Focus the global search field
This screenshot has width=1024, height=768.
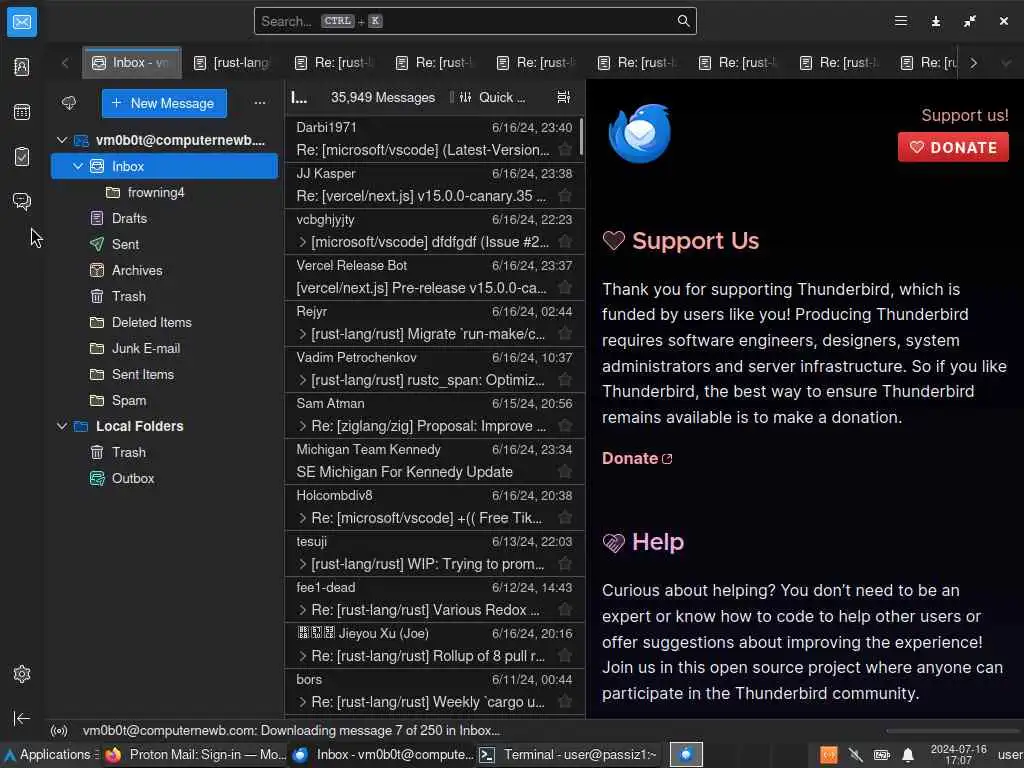(x=475, y=21)
